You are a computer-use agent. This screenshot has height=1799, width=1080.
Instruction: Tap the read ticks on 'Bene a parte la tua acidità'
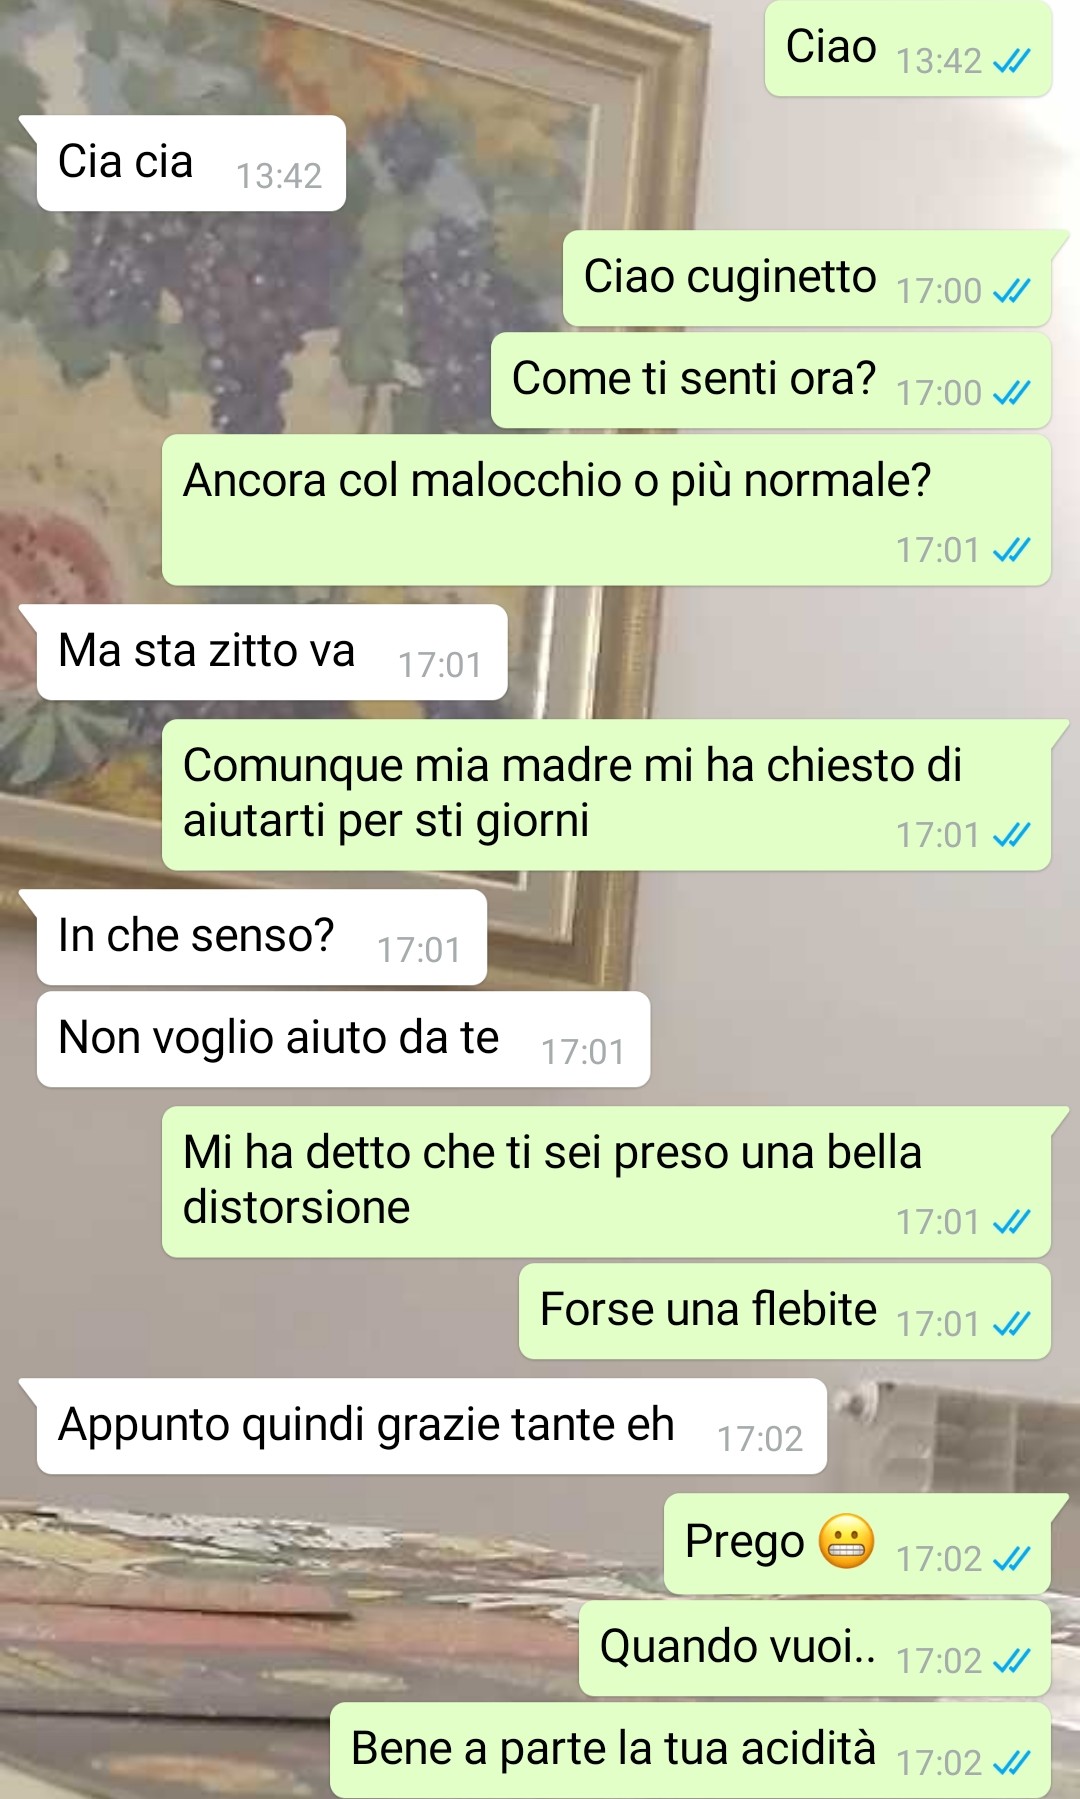point(1011,1763)
